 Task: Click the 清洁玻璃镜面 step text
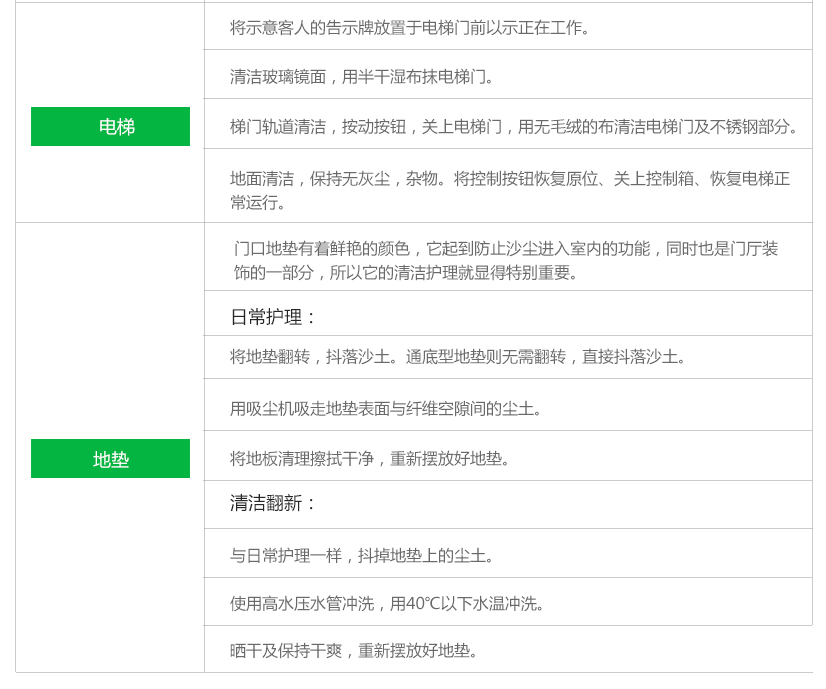click(277, 77)
